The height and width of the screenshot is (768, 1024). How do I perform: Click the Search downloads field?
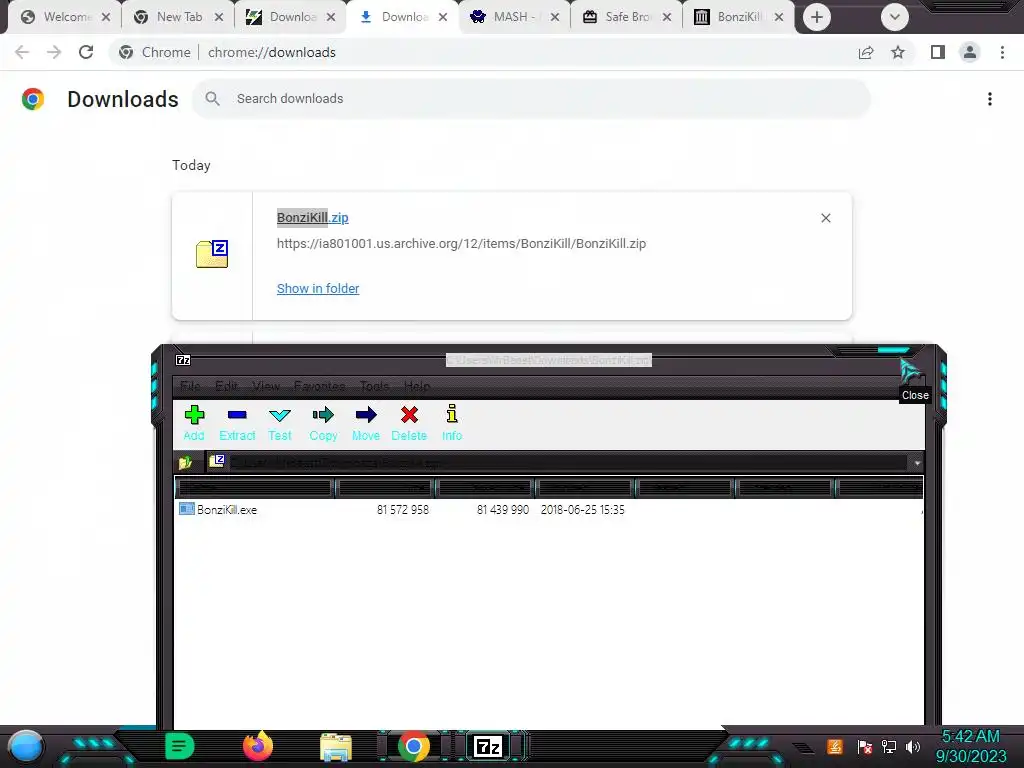pos(531,99)
